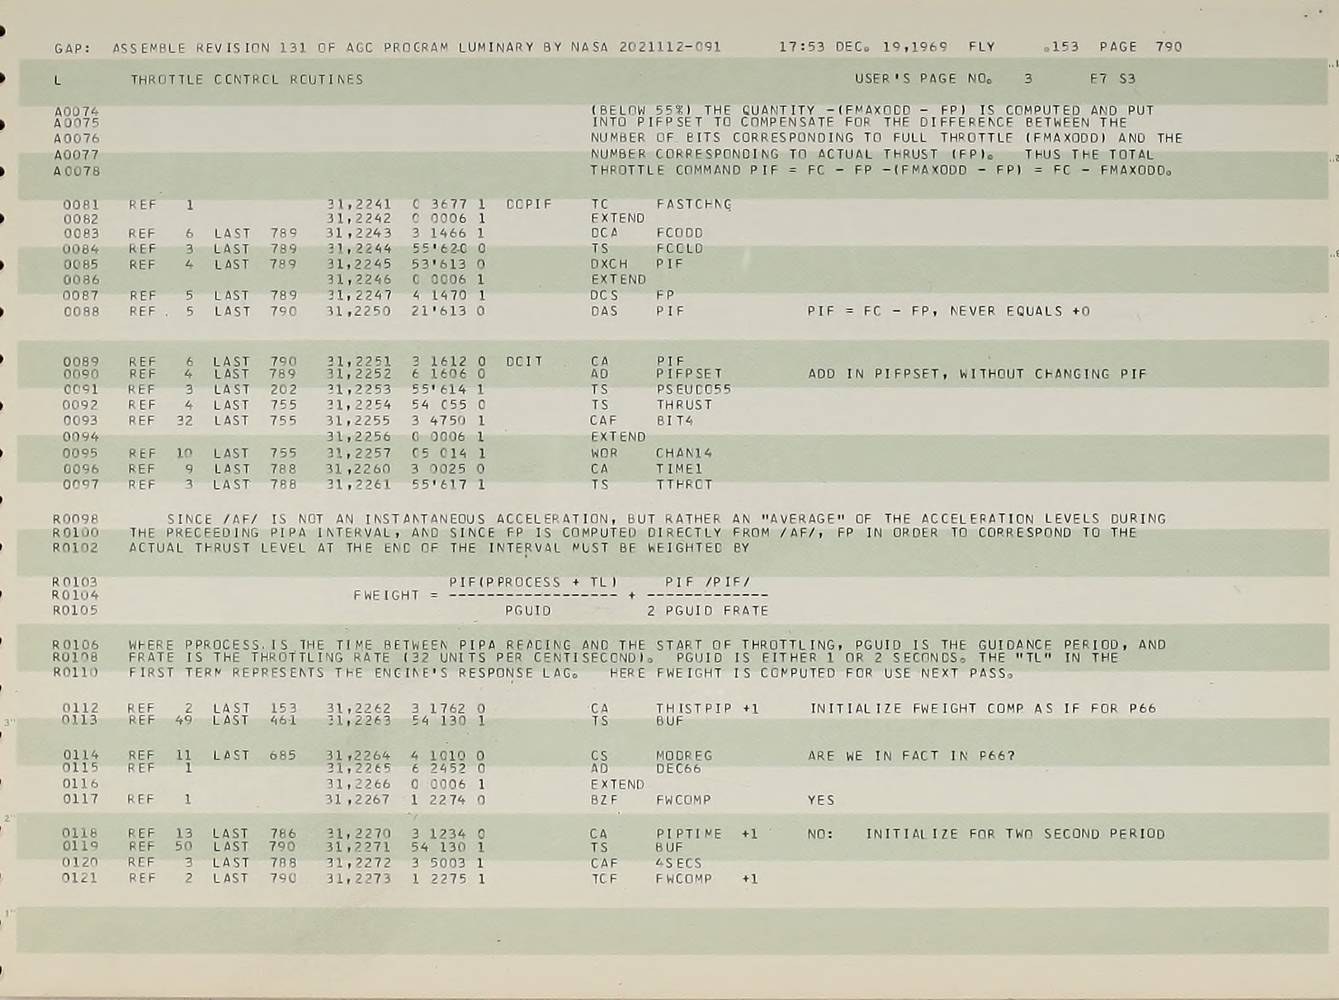This screenshot has height=1000, width=1339.
Task: Click the 'THRUST' operand on line 0092
Action: click(684, 405)
